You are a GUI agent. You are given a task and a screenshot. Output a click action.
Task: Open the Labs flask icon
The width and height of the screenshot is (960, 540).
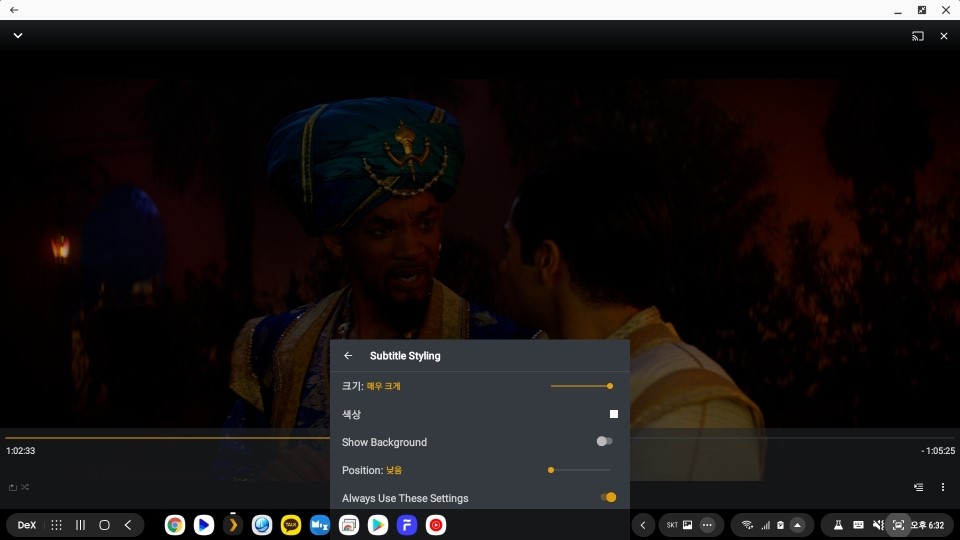tap(838, 525)
